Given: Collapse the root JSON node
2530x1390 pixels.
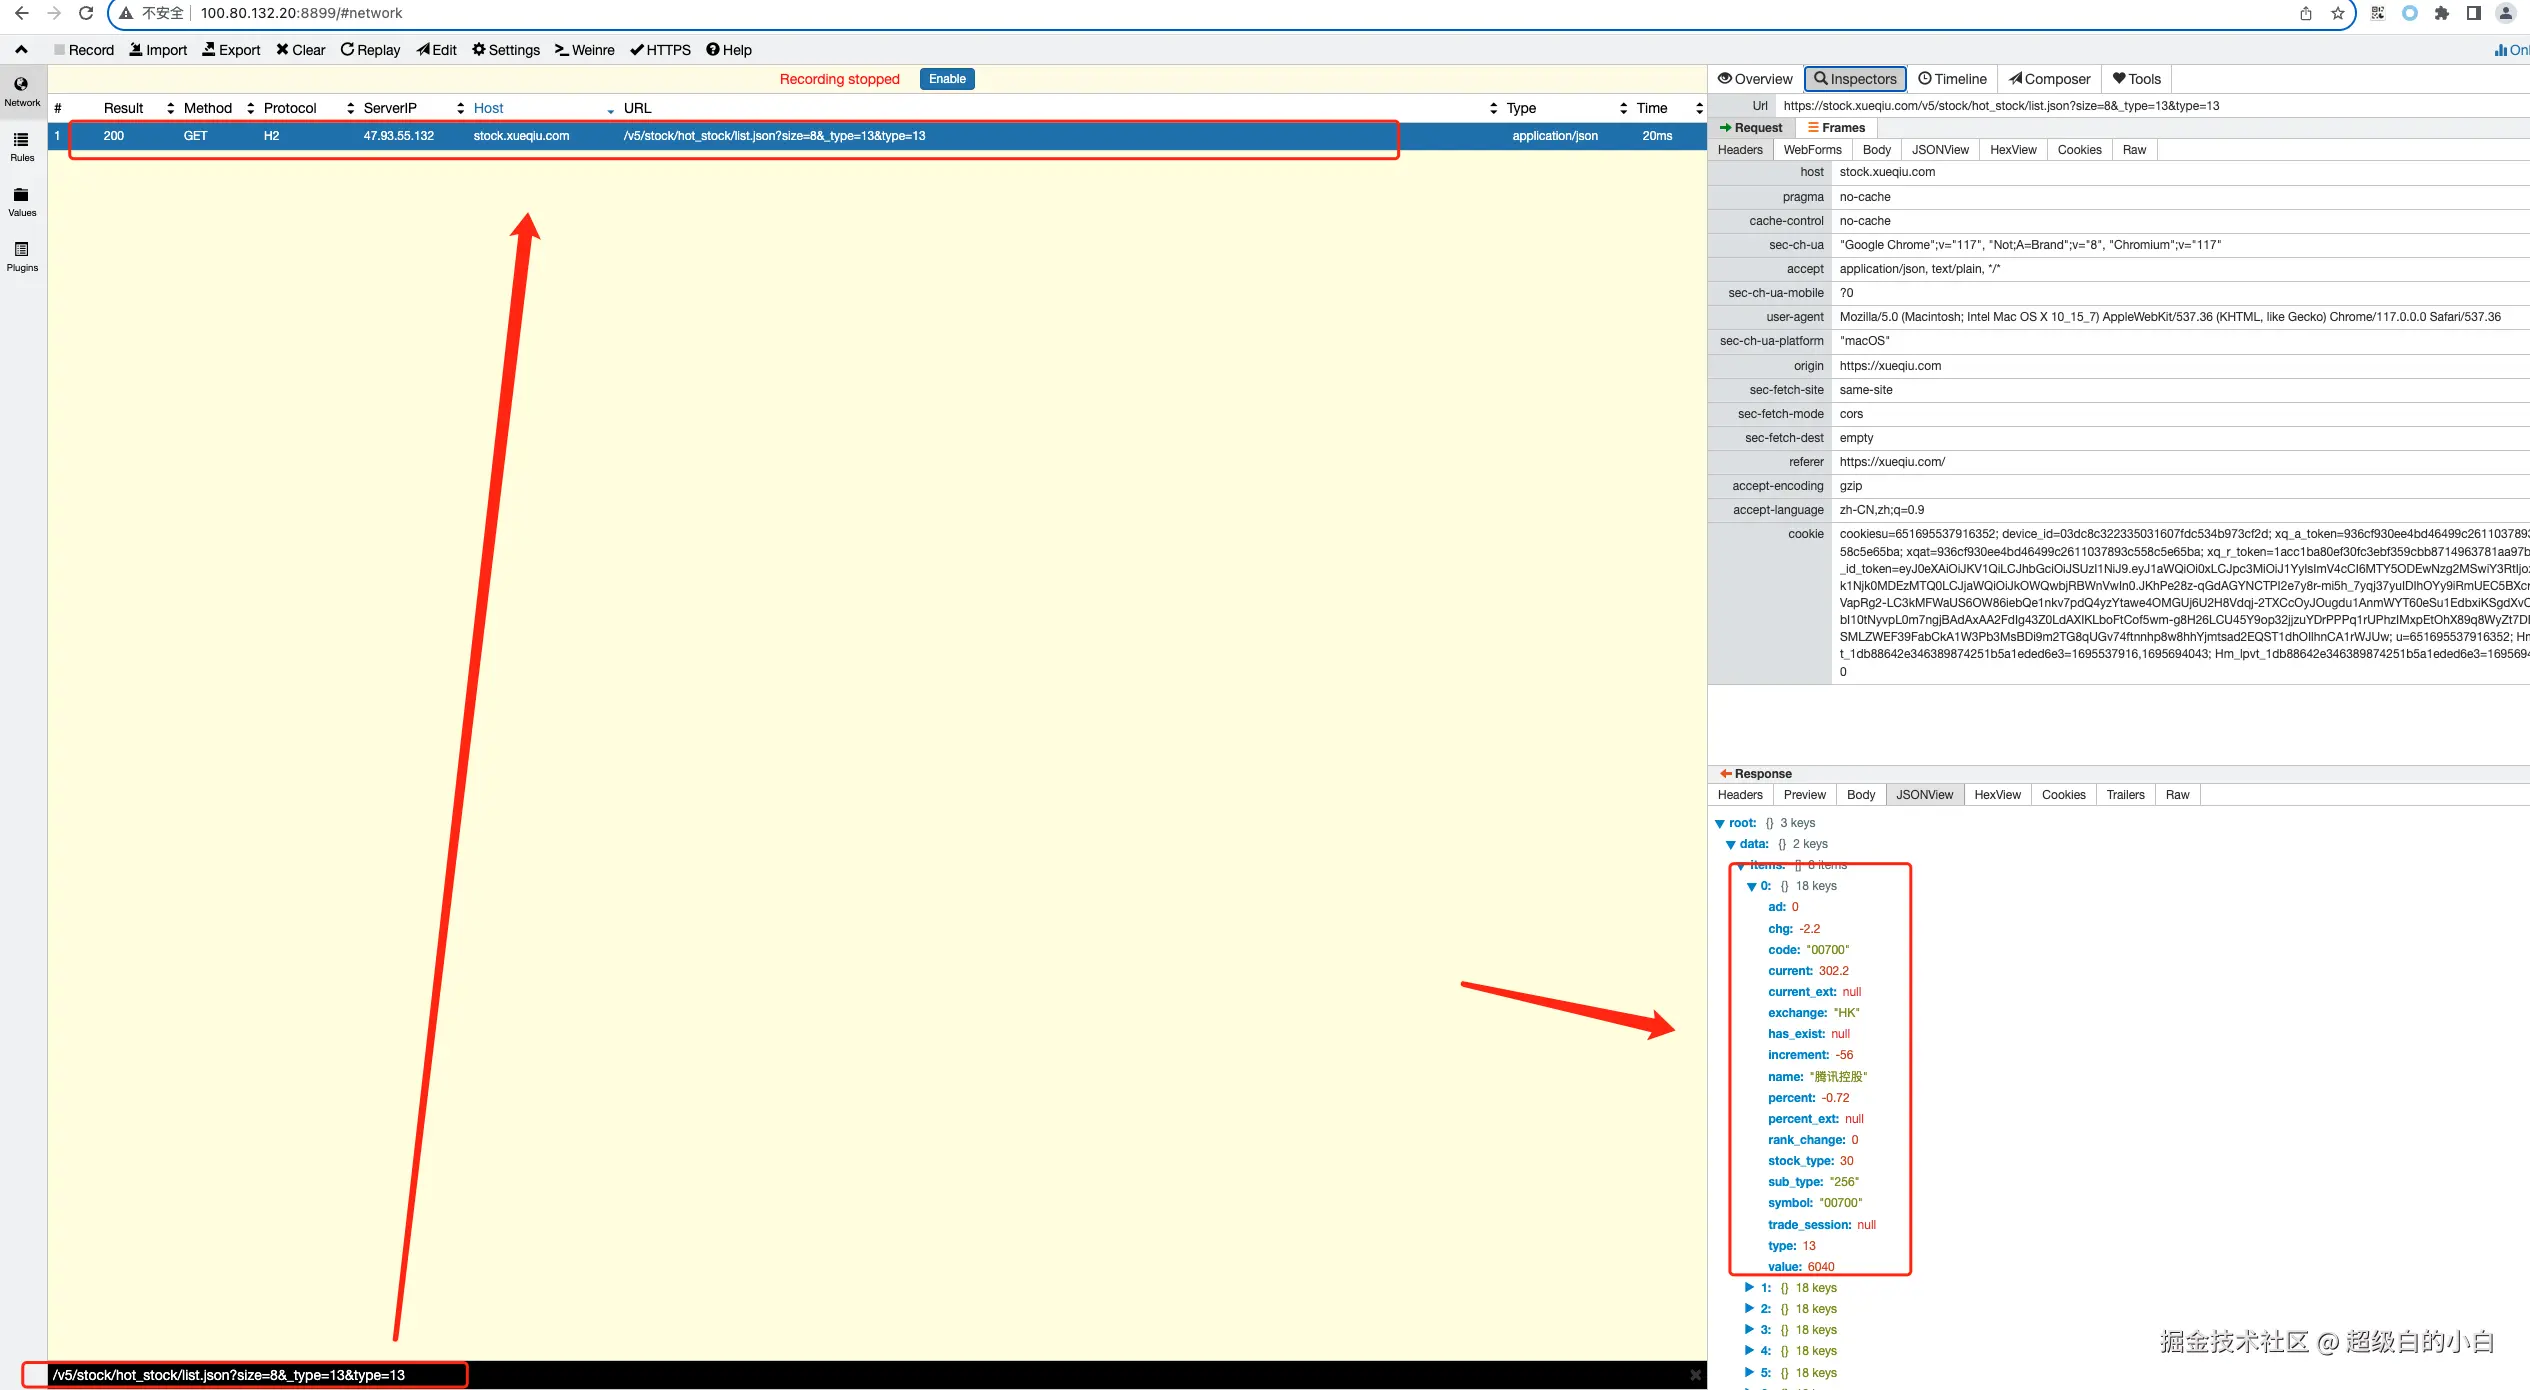Looking at the screenshot, I should (1720, 824).
